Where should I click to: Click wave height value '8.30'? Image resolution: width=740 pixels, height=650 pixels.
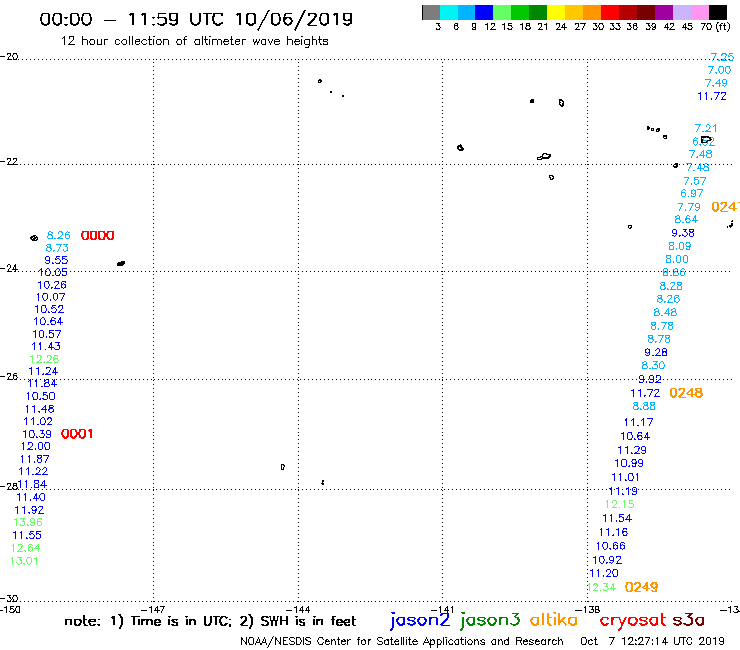653,365
